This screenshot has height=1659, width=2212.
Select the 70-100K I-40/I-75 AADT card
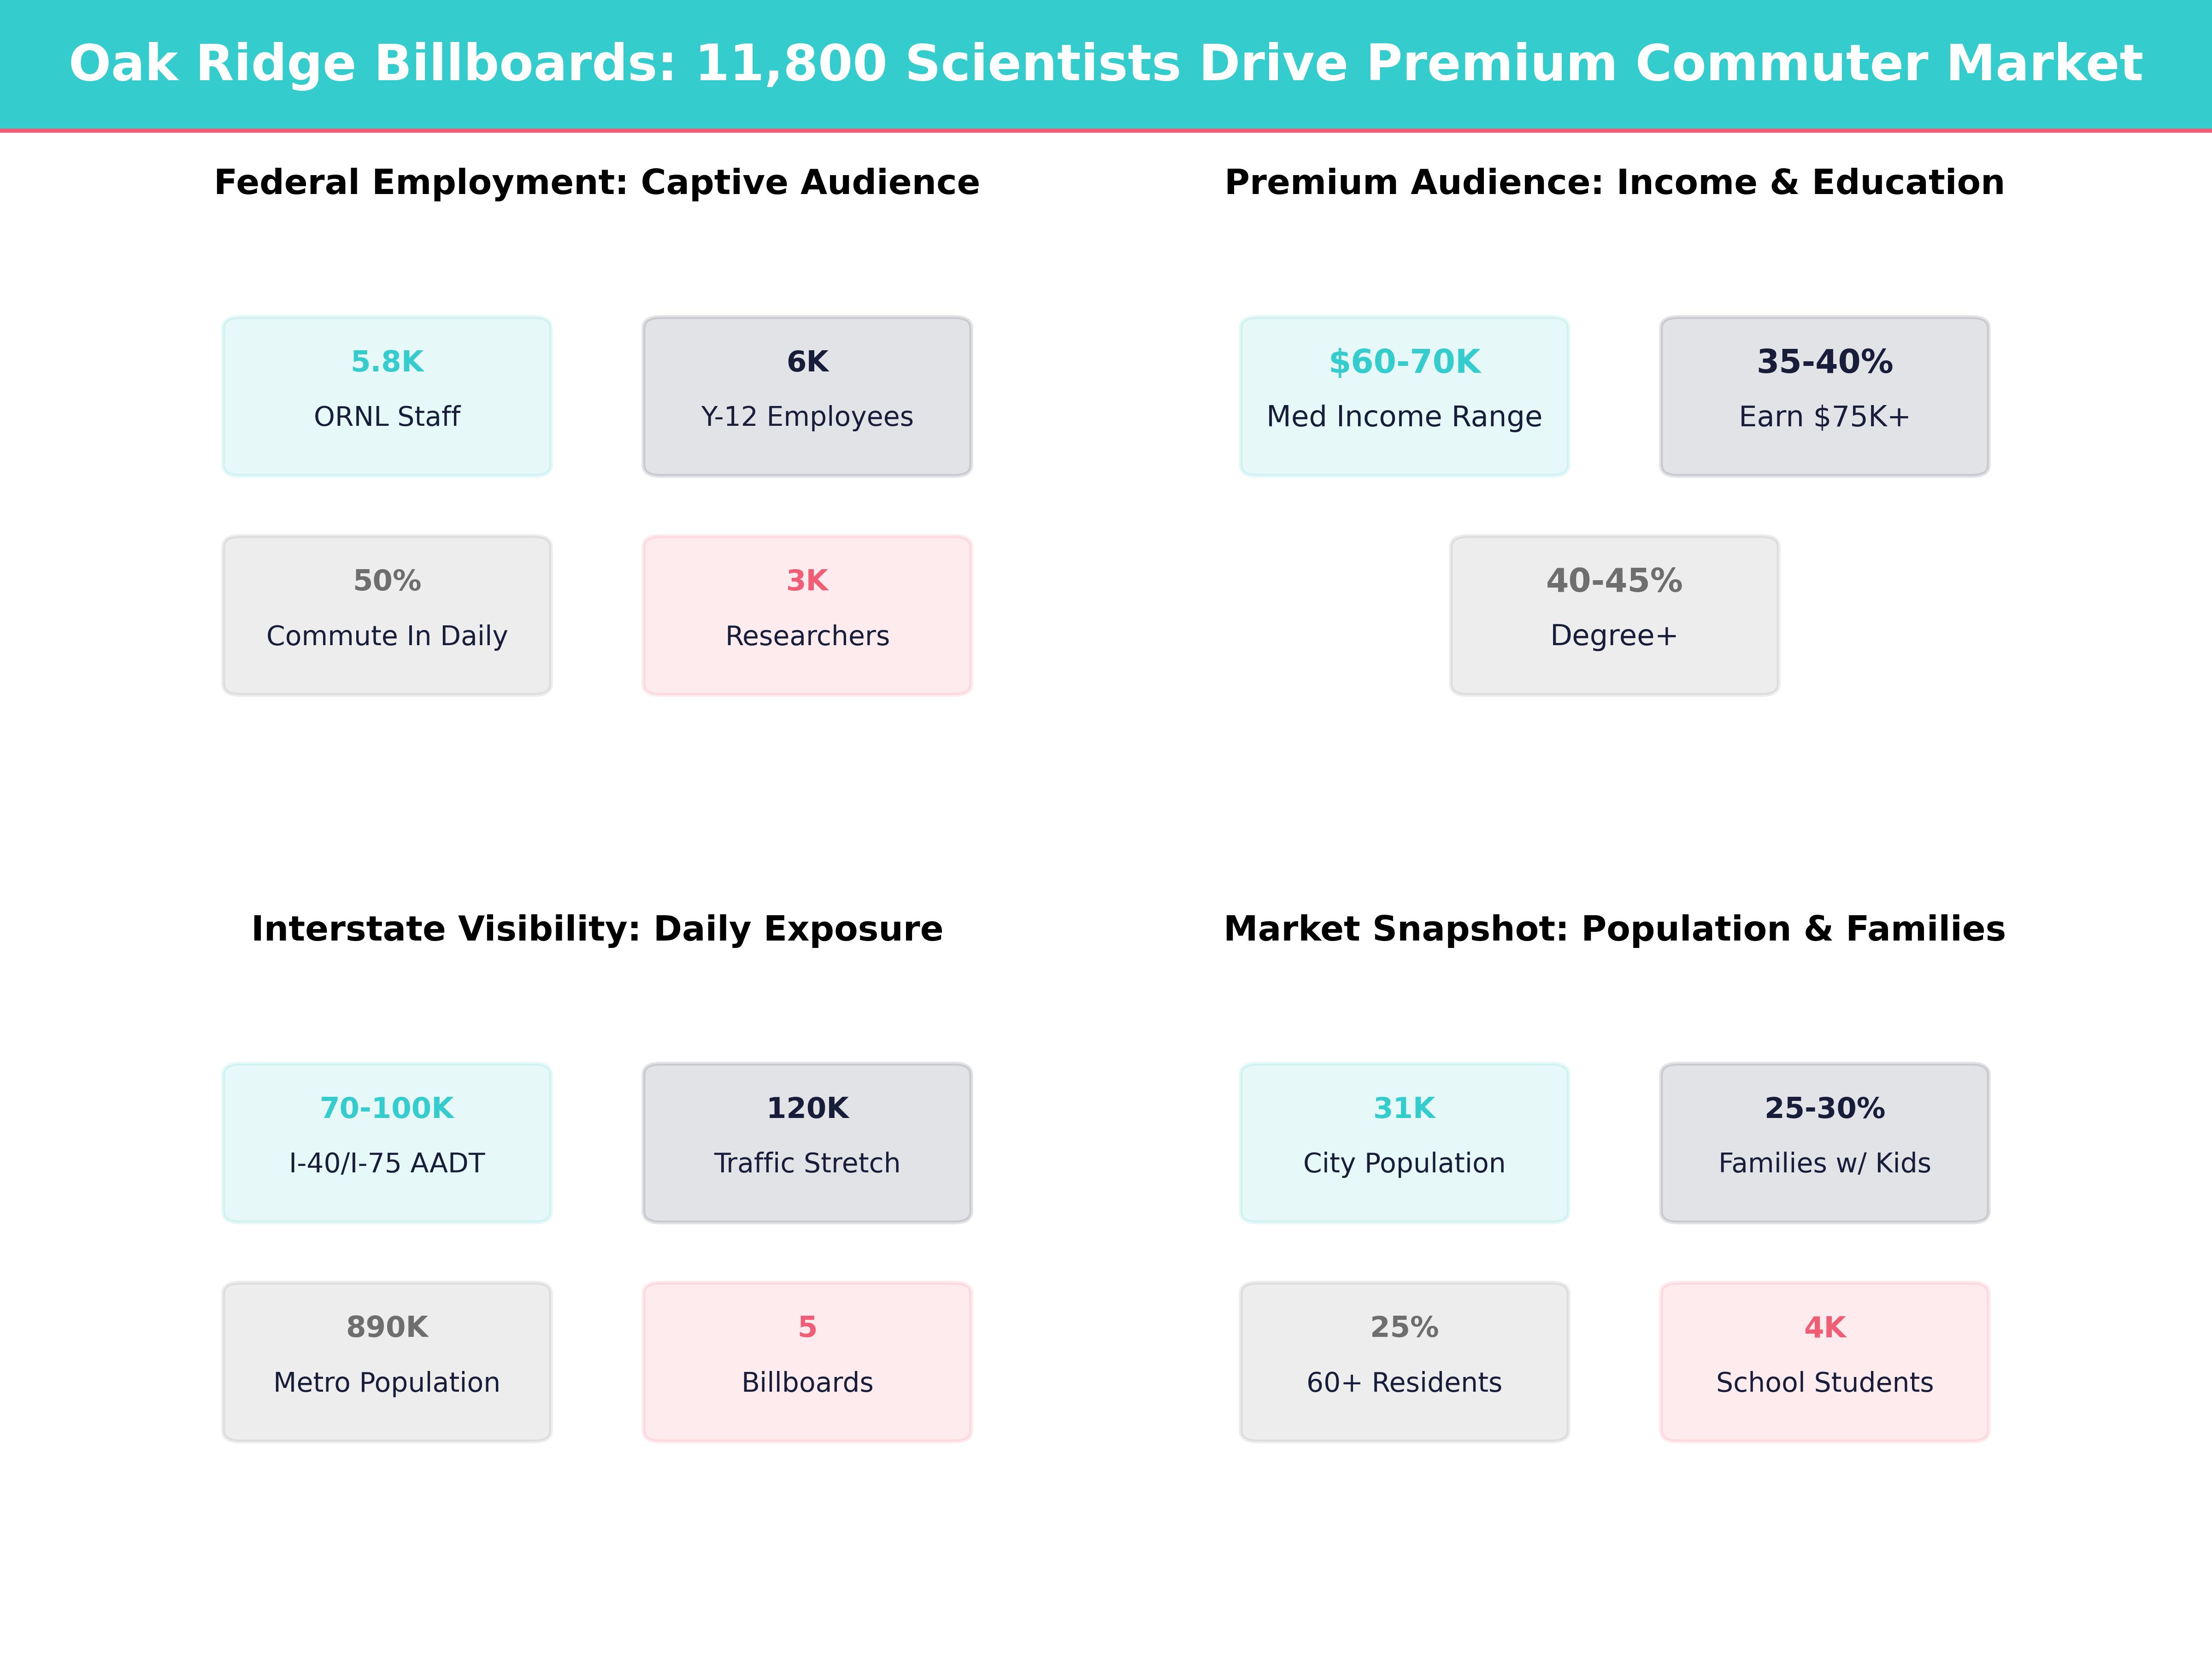[387, 1142]
